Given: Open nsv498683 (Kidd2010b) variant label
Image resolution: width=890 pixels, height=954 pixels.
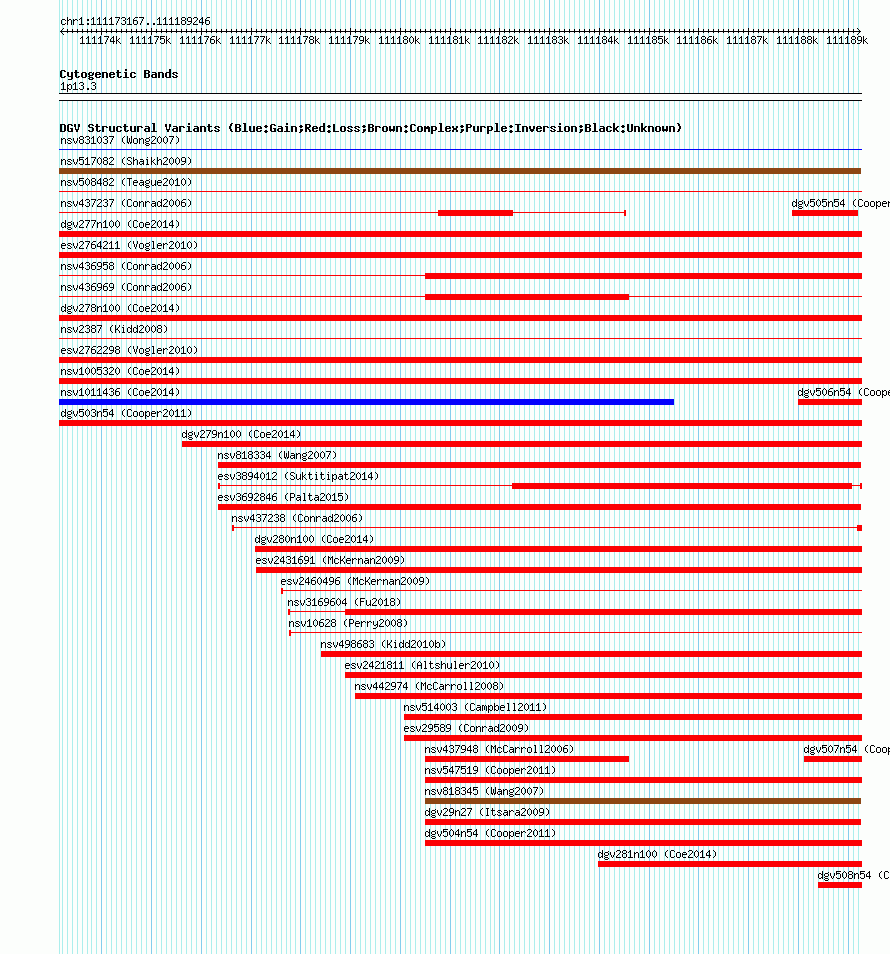Looking at the screenshot, I should pyautogui.click(x=383, y=644).
